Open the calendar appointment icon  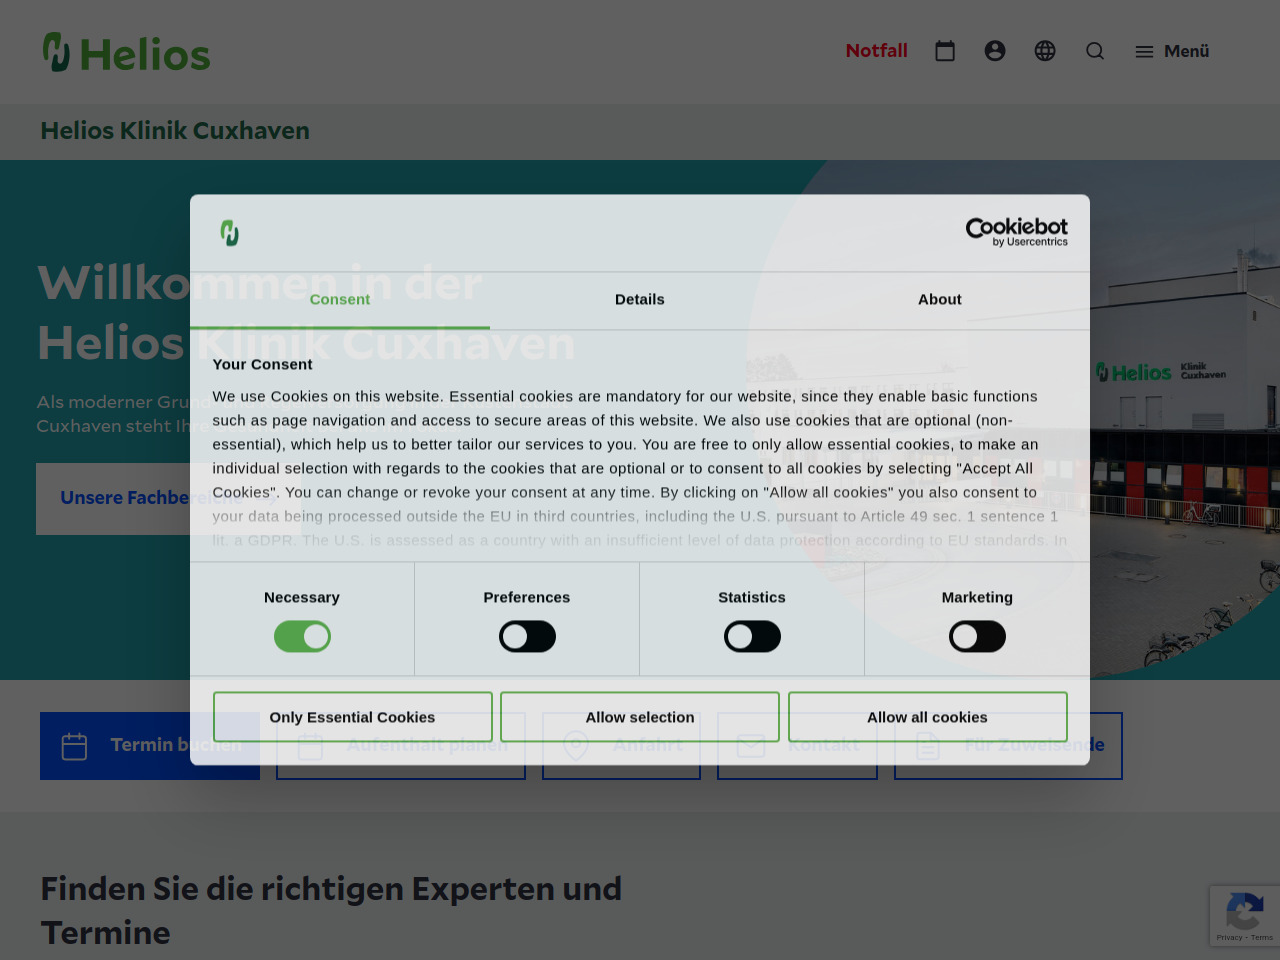(x=945, y=51)
